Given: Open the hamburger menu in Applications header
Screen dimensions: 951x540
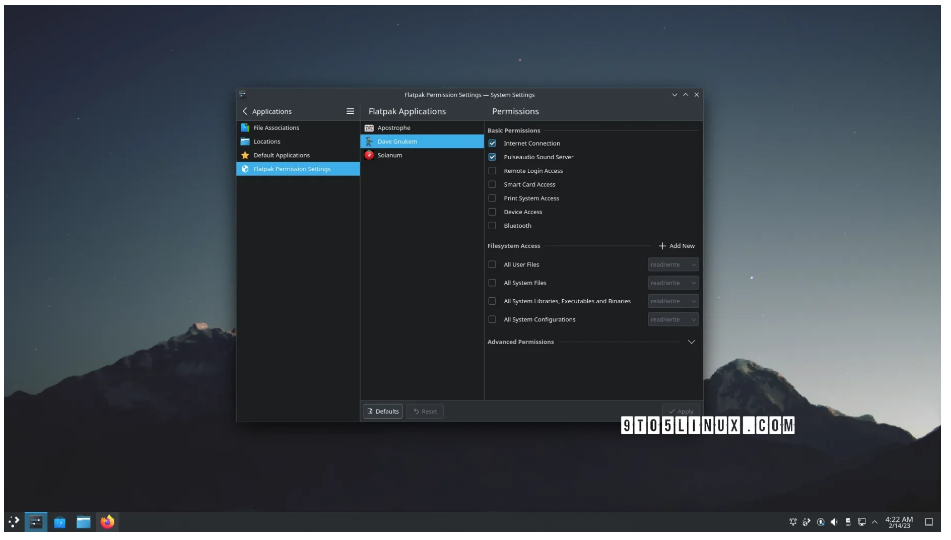Looking at the screenshot, I should [350, 112].
